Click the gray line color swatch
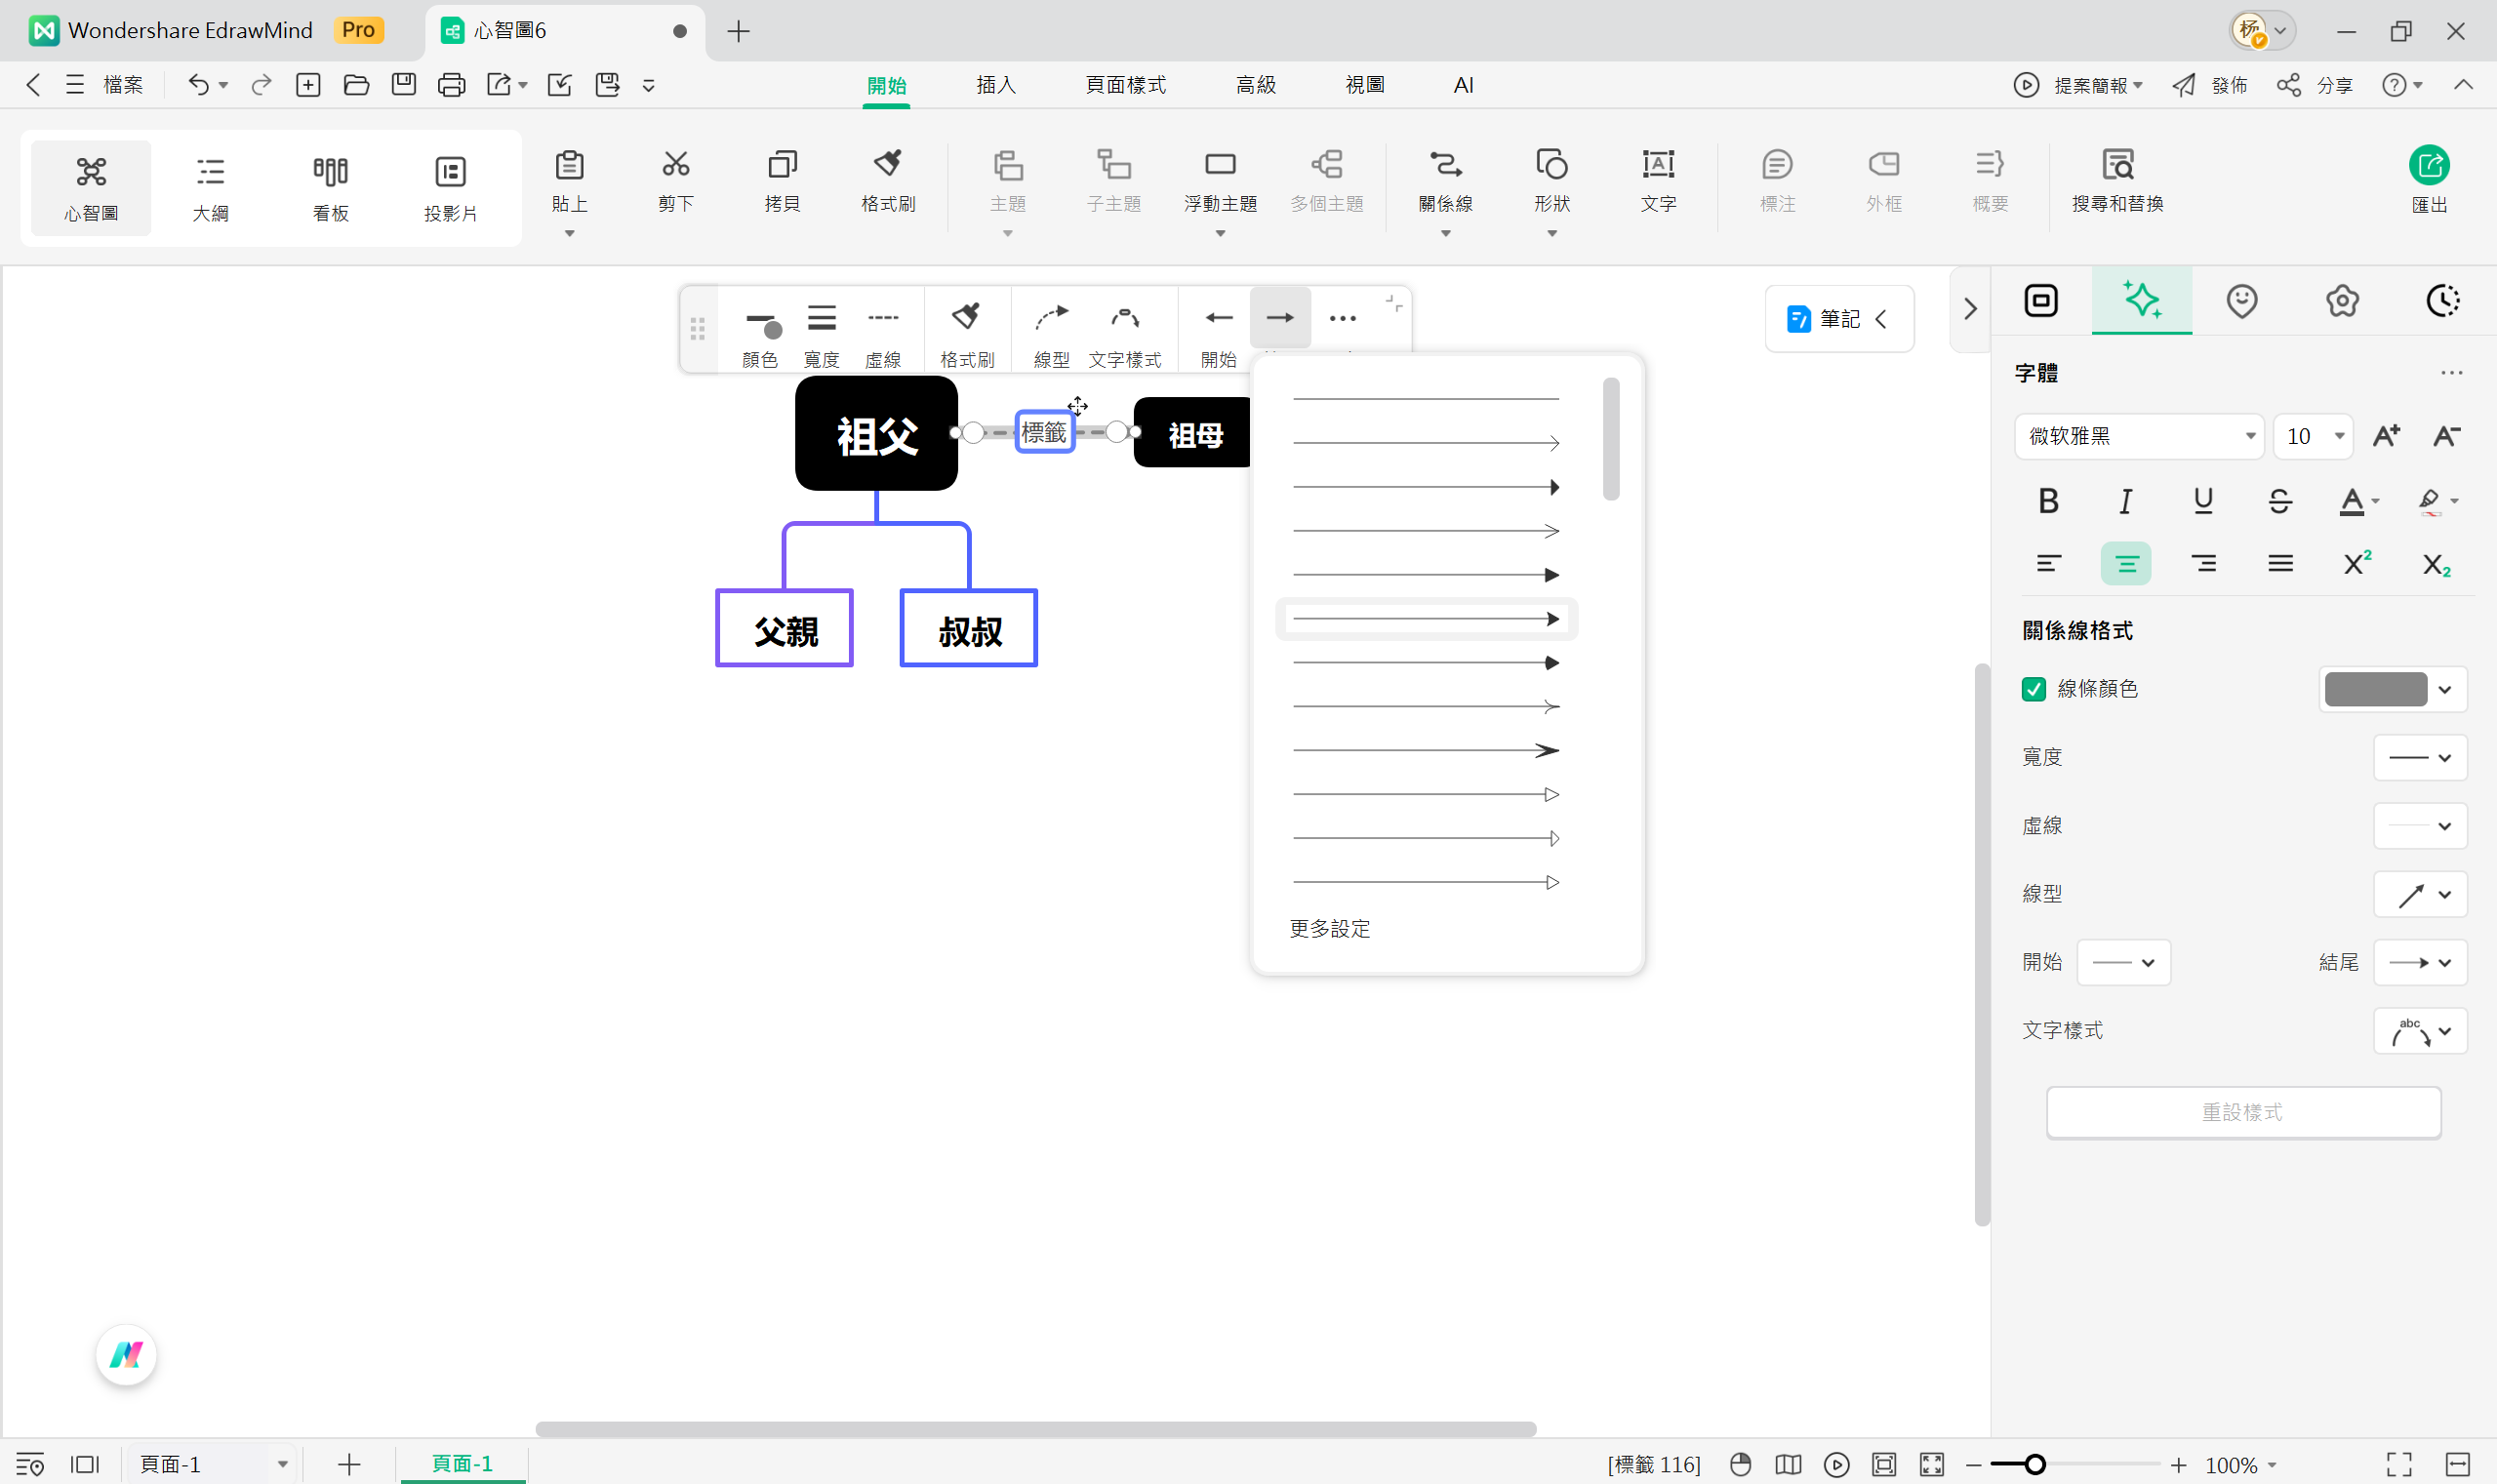Image resolution: width=2497 pixels, height=1484 pixels. click(x=2375, y=689)
